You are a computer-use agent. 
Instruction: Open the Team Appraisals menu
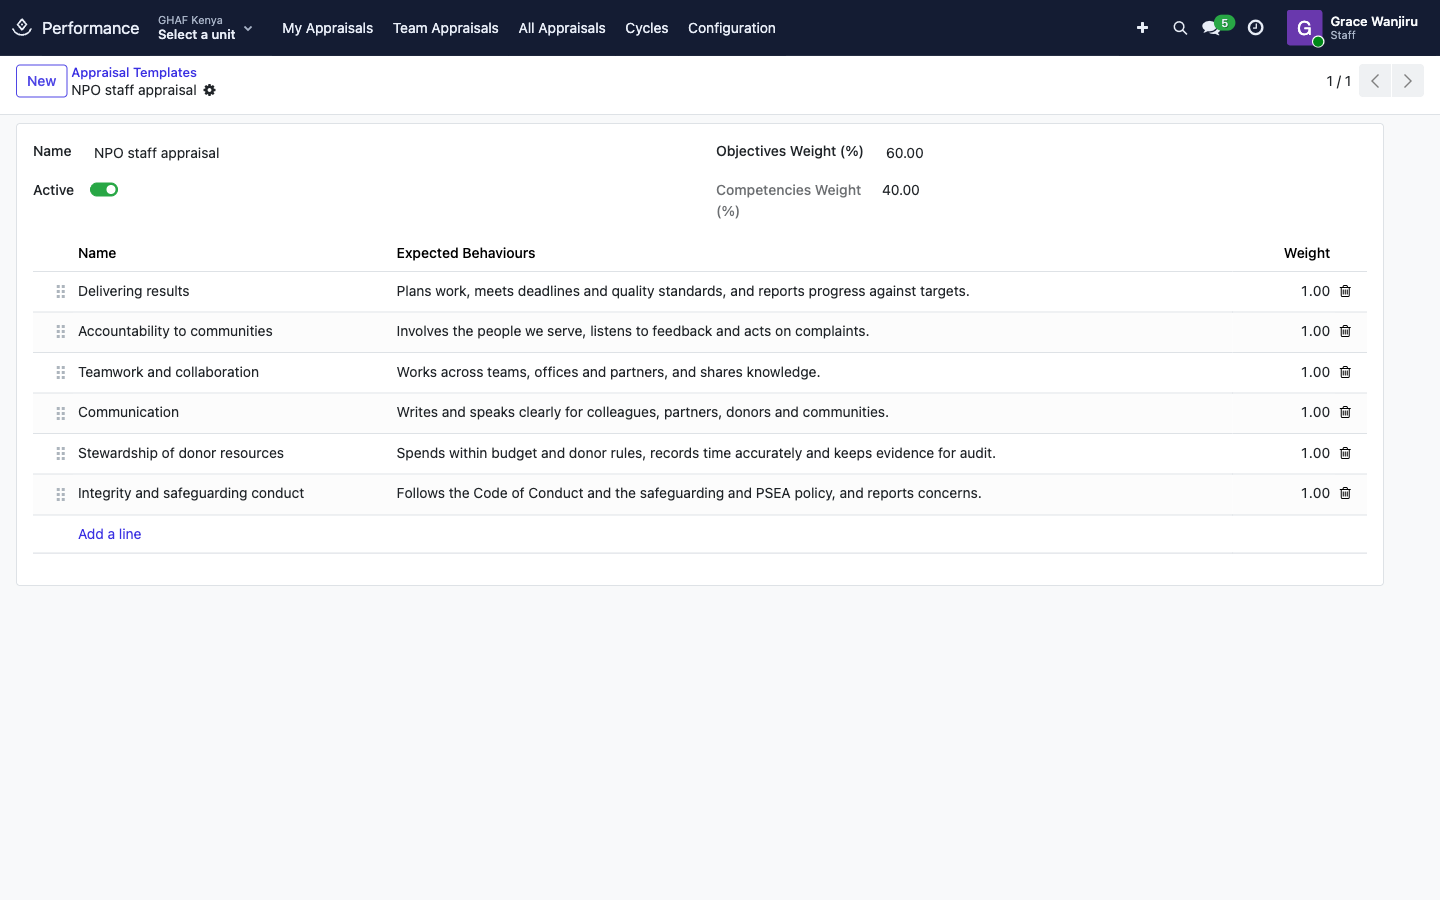click(445, 28)
